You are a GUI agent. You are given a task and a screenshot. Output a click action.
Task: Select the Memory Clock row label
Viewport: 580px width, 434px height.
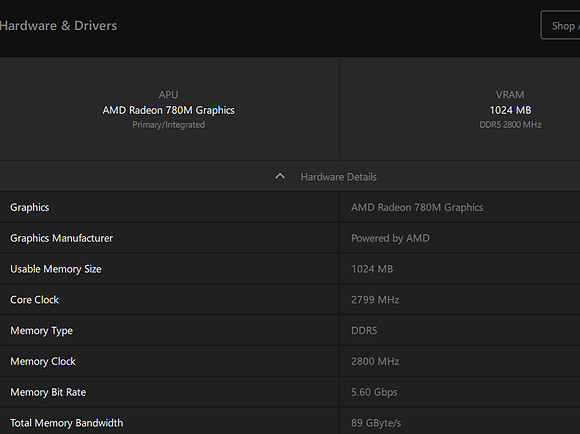point(43,361)
